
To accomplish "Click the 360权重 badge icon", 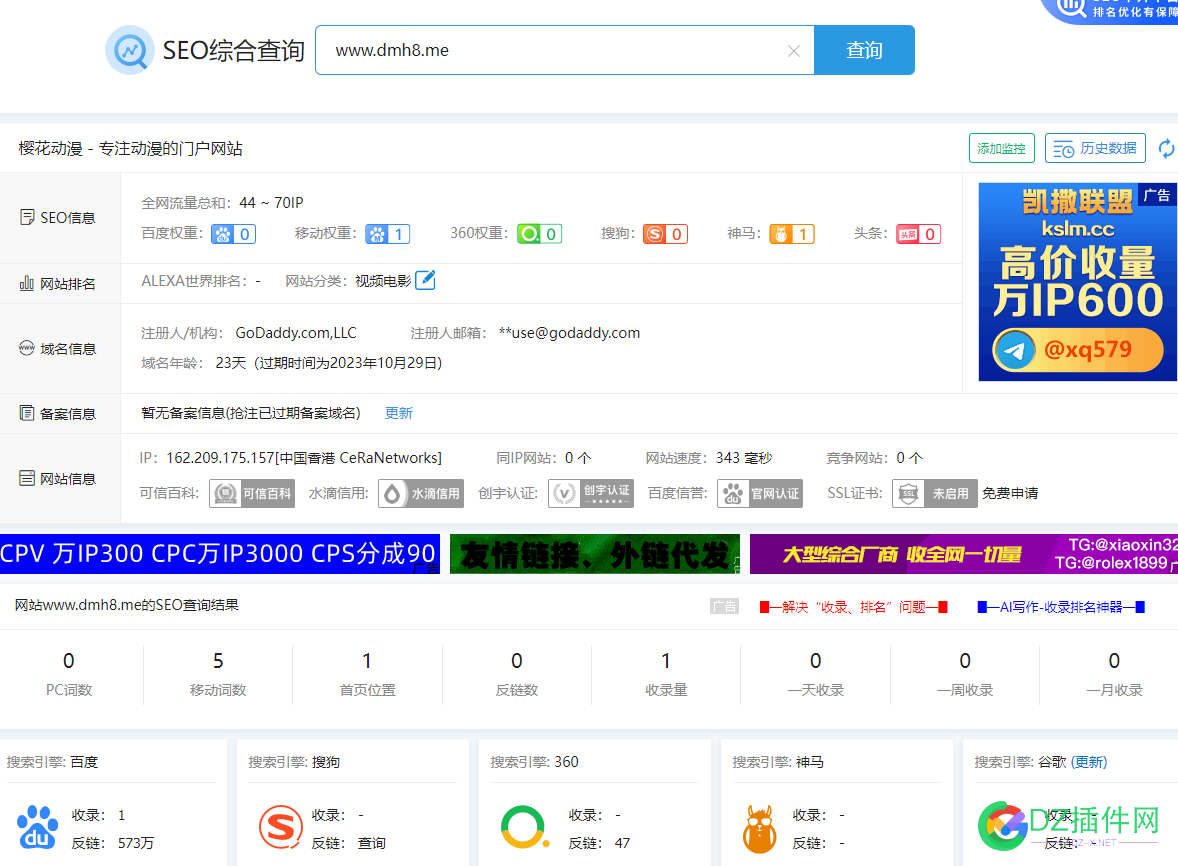I will 539,234.
